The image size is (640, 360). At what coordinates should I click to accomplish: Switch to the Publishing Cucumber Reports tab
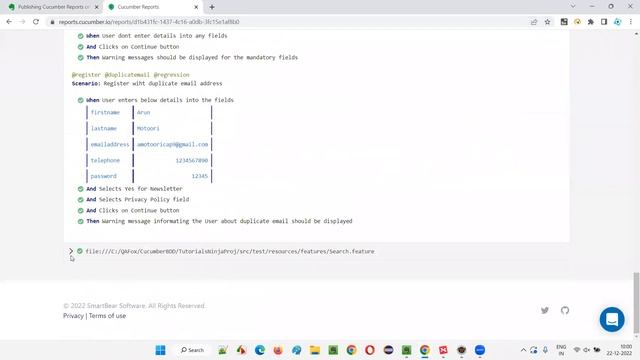[53, 7]
